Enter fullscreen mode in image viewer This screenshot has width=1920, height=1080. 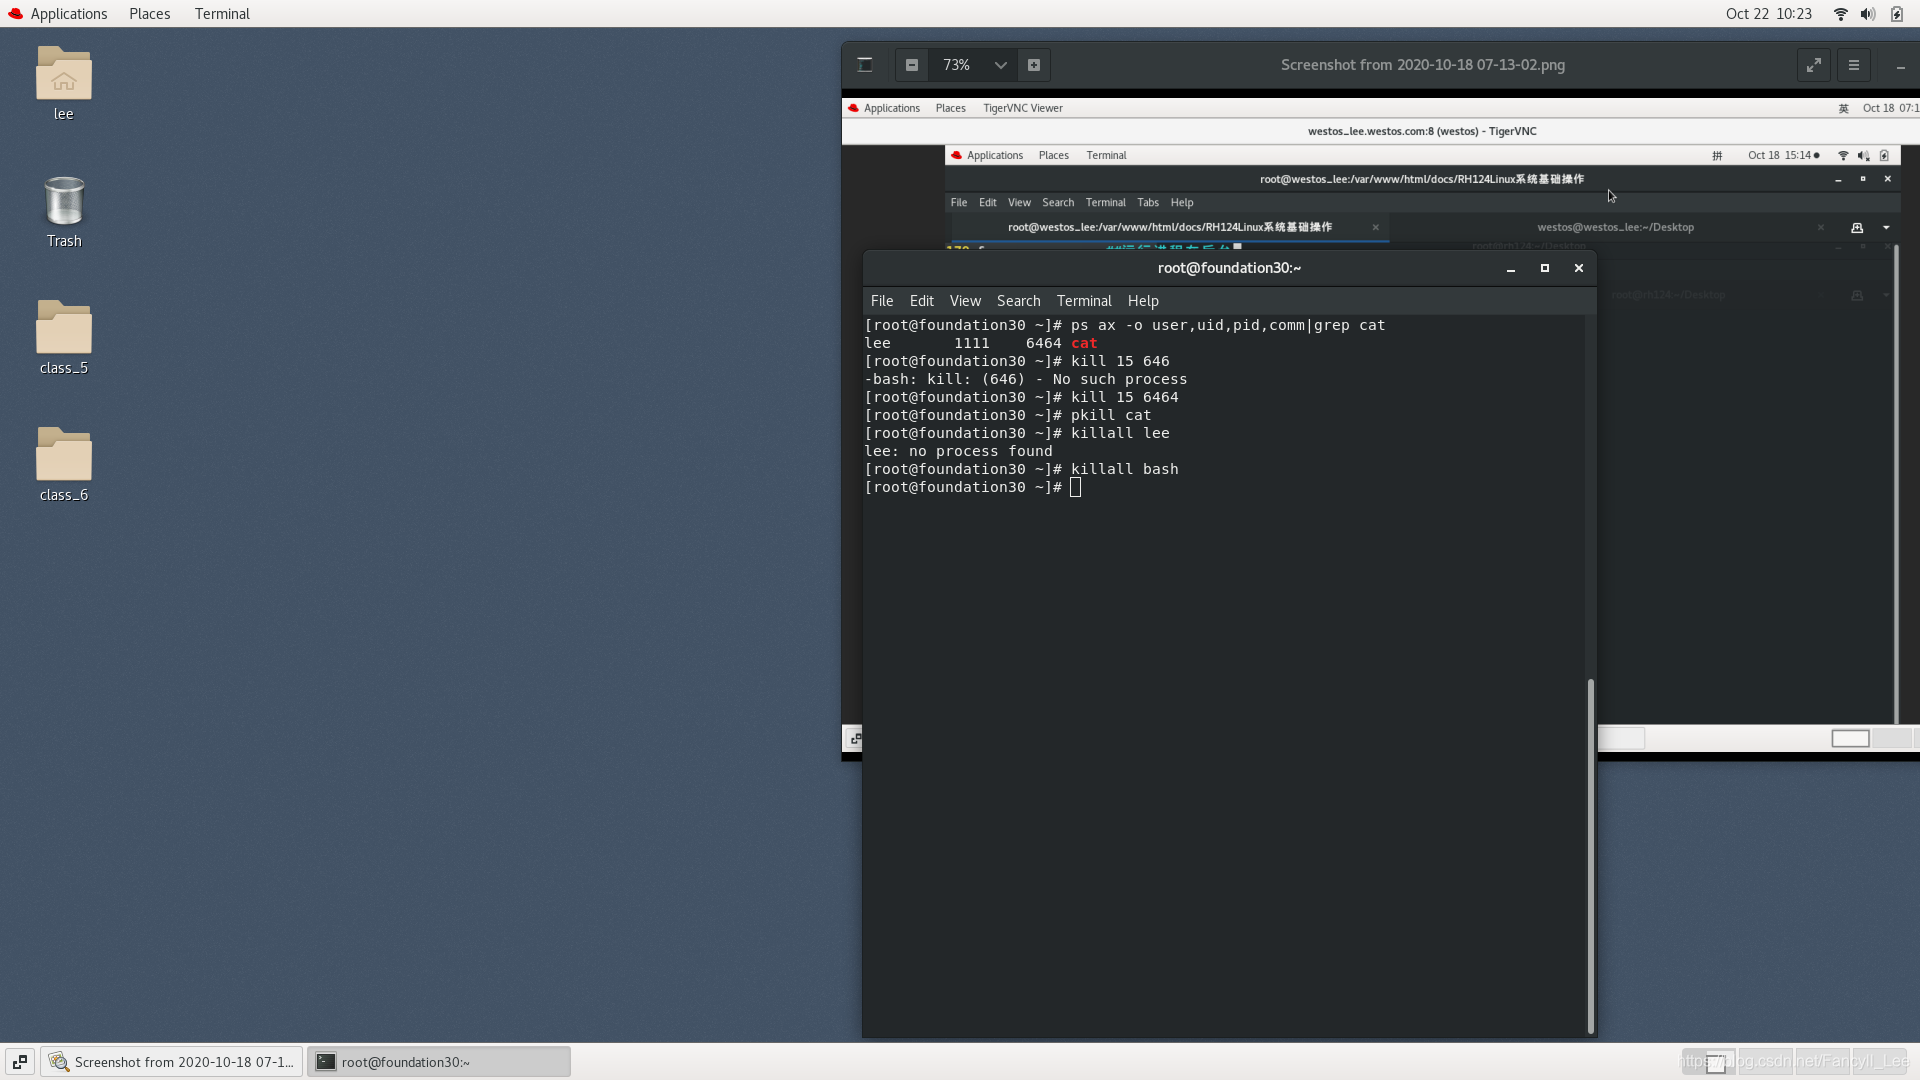click(1813, 65)
